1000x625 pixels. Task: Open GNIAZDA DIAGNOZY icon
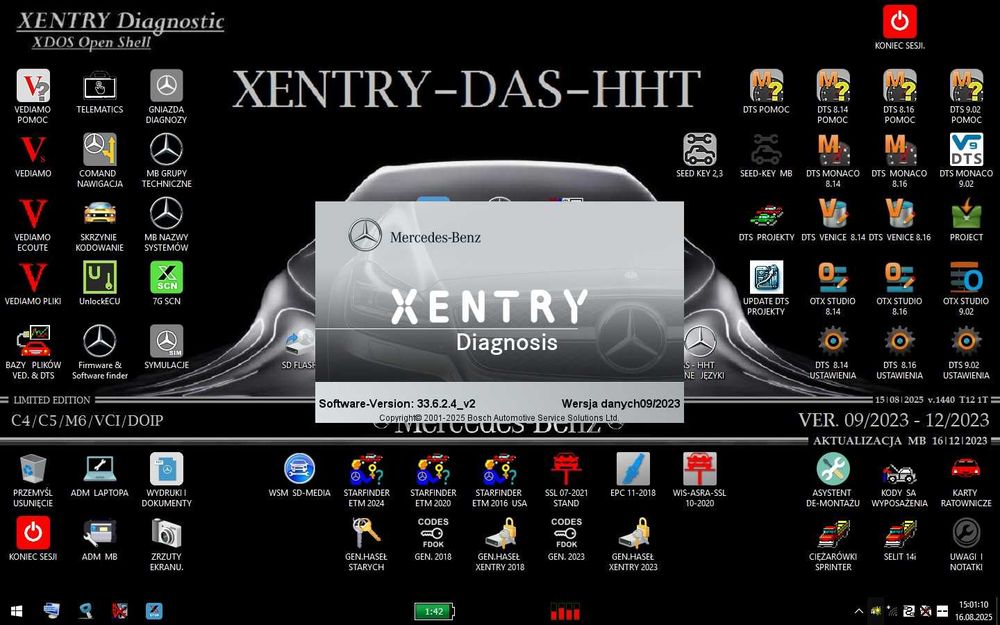pyautogui.click(x=166, y=86)
